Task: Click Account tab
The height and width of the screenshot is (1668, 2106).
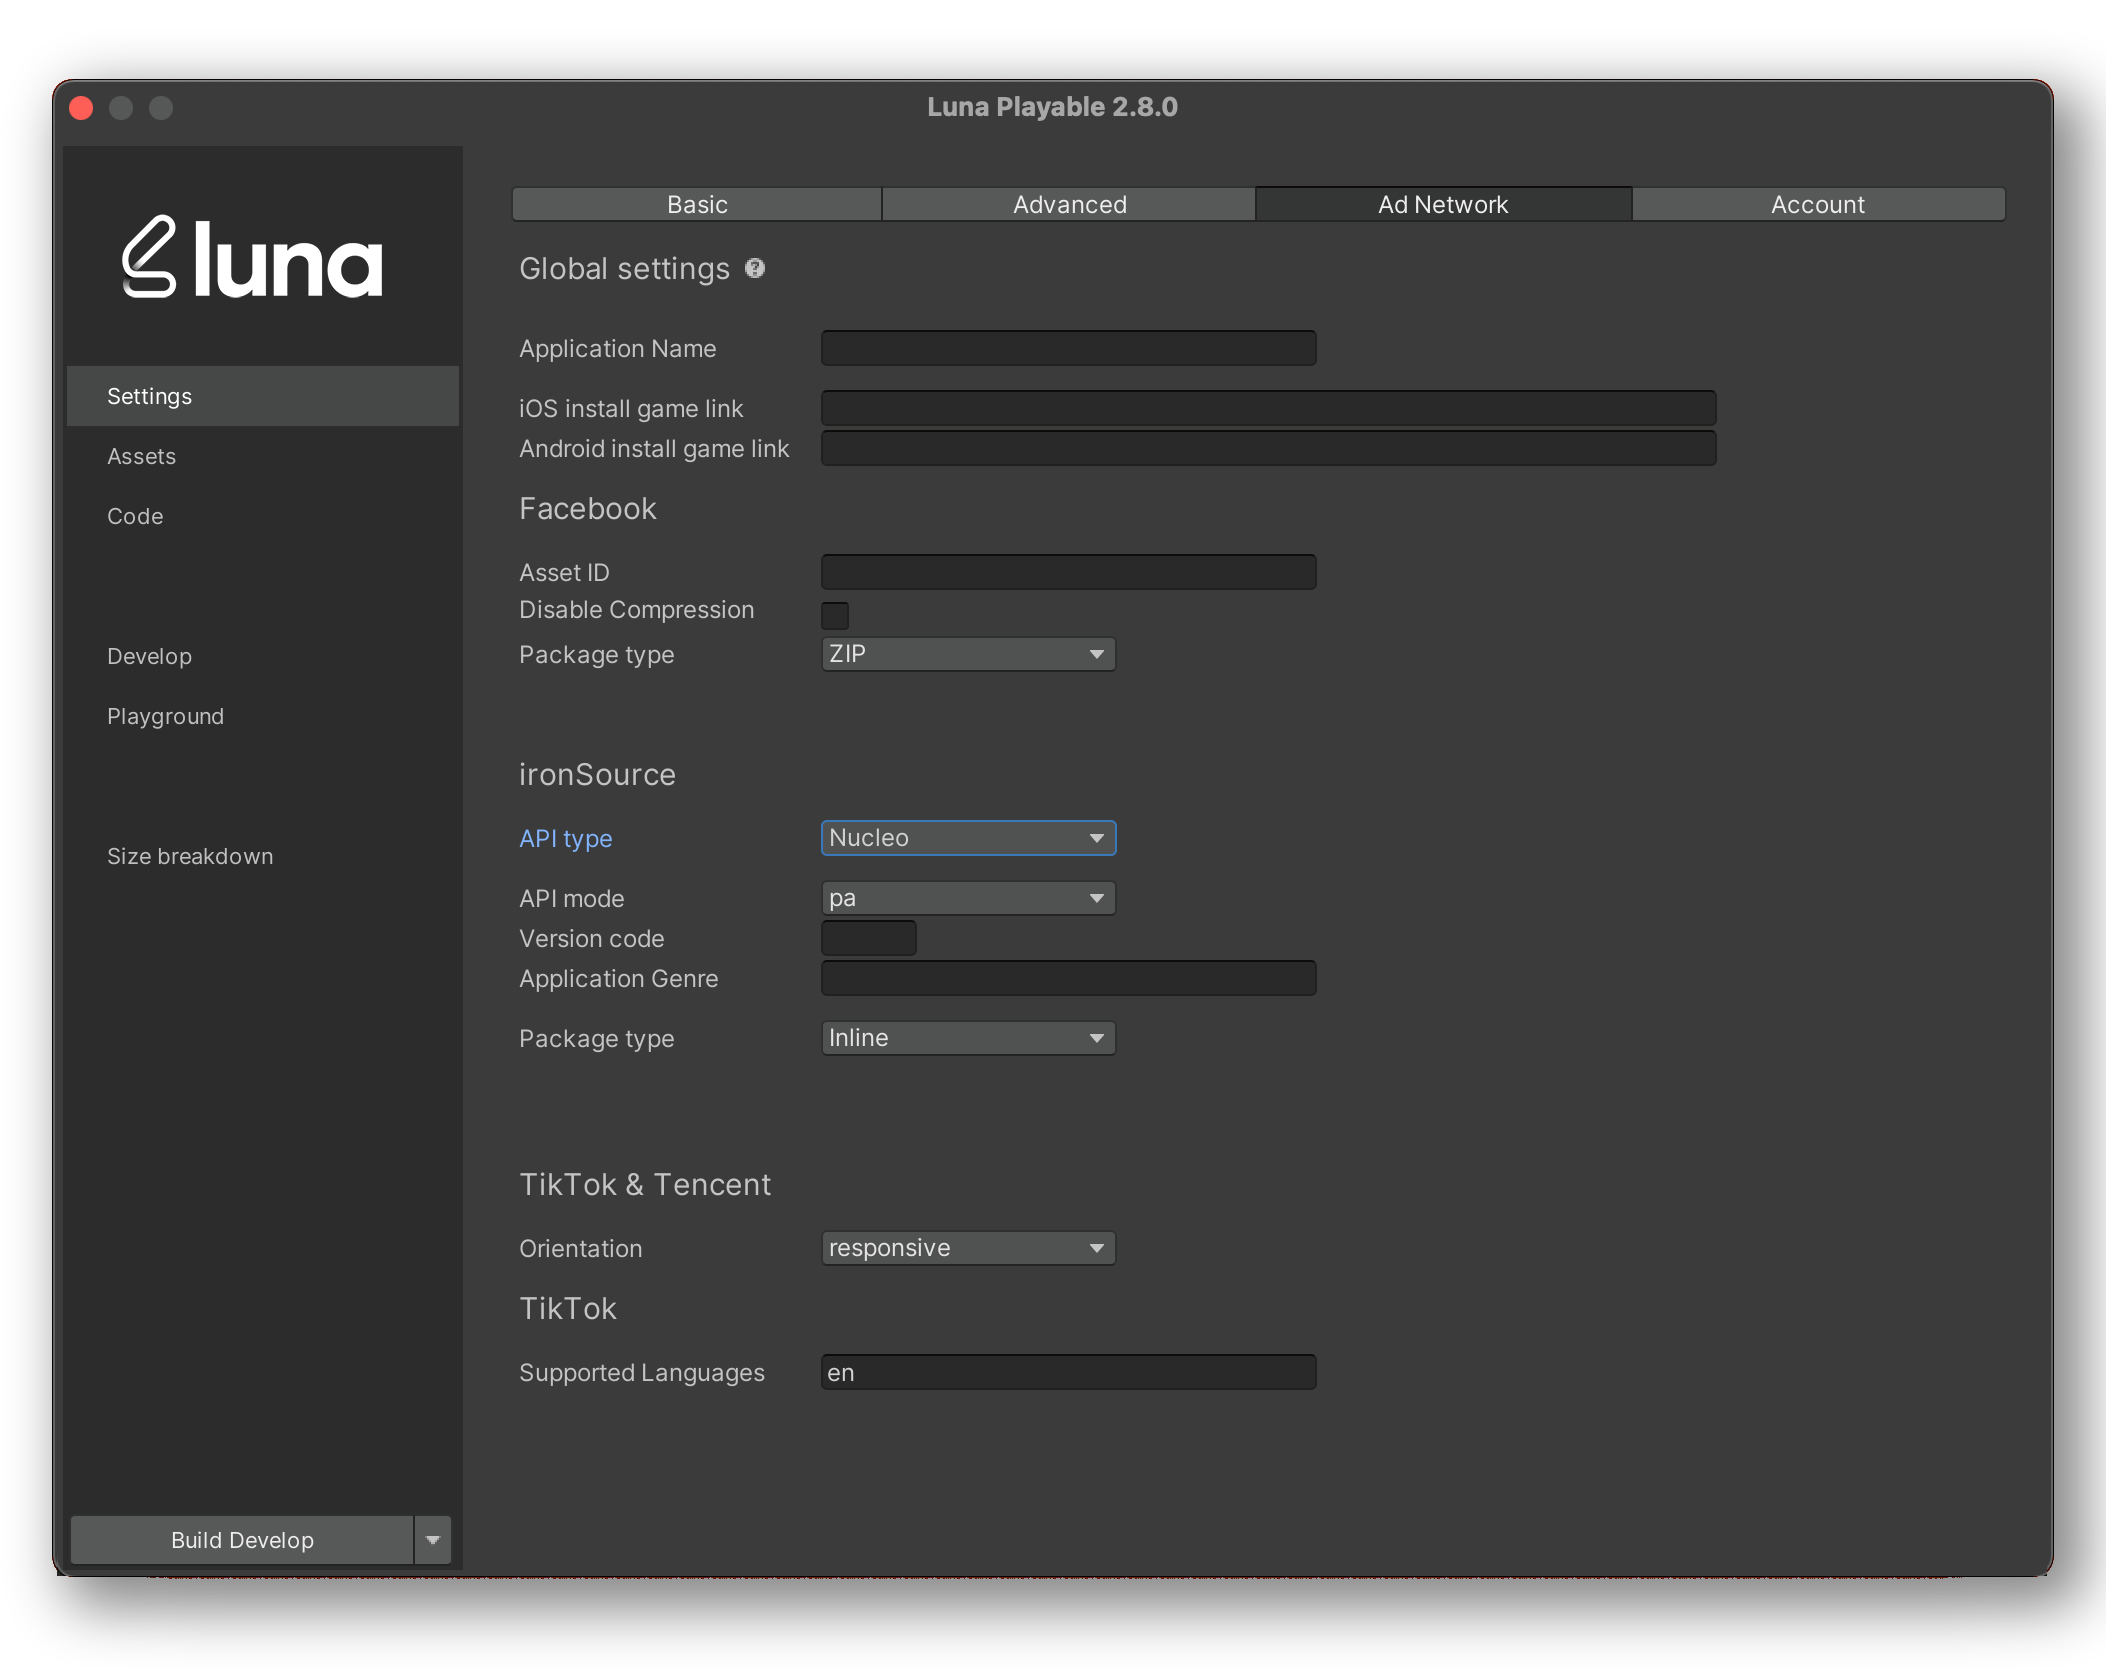Action: point(1817,202)
